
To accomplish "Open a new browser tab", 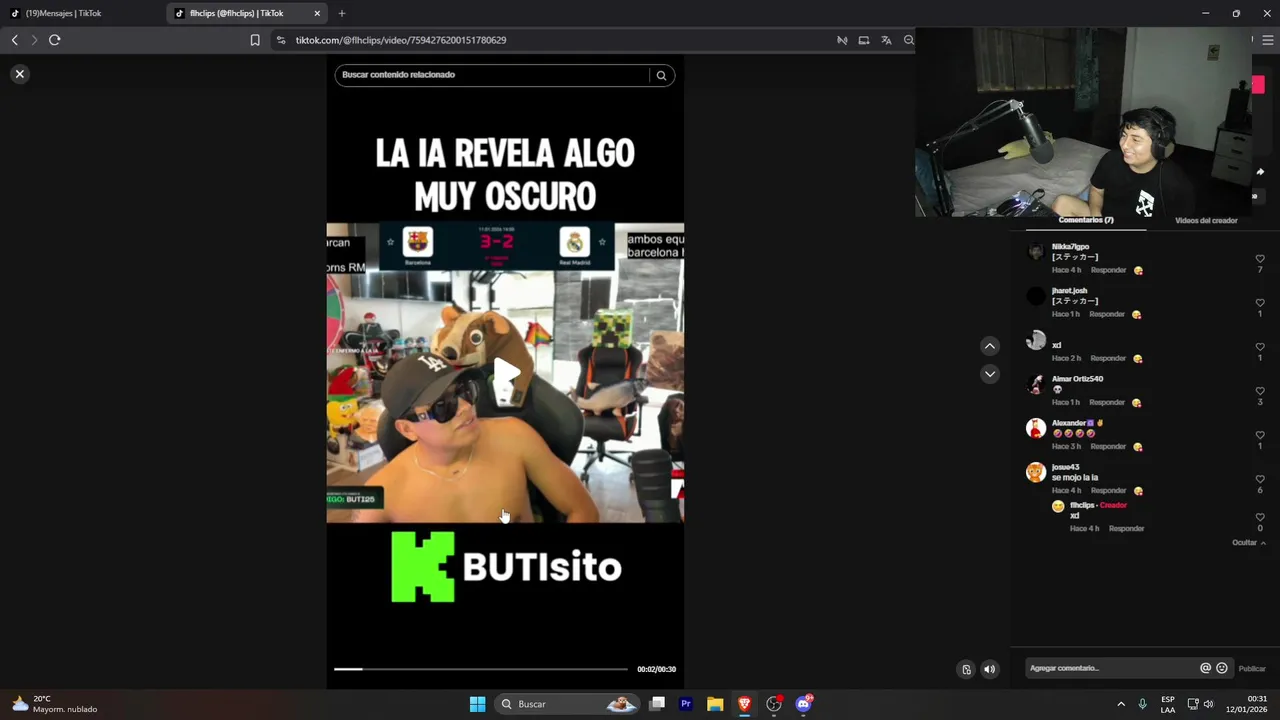I will coord(342,13).
